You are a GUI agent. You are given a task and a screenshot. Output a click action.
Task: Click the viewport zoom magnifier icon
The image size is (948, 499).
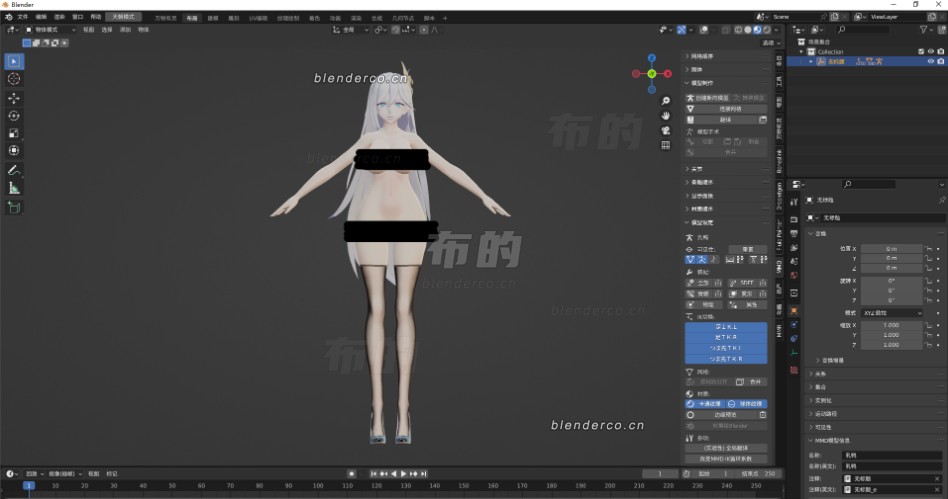point(666,101)
